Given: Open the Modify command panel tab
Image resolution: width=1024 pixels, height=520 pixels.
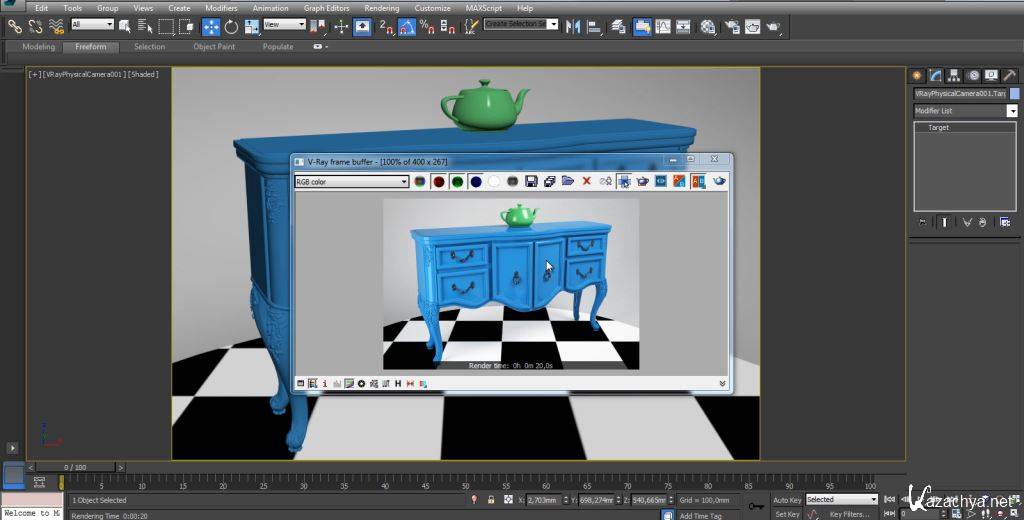Looking at the screenshot, I should click(x=936, y=76).
